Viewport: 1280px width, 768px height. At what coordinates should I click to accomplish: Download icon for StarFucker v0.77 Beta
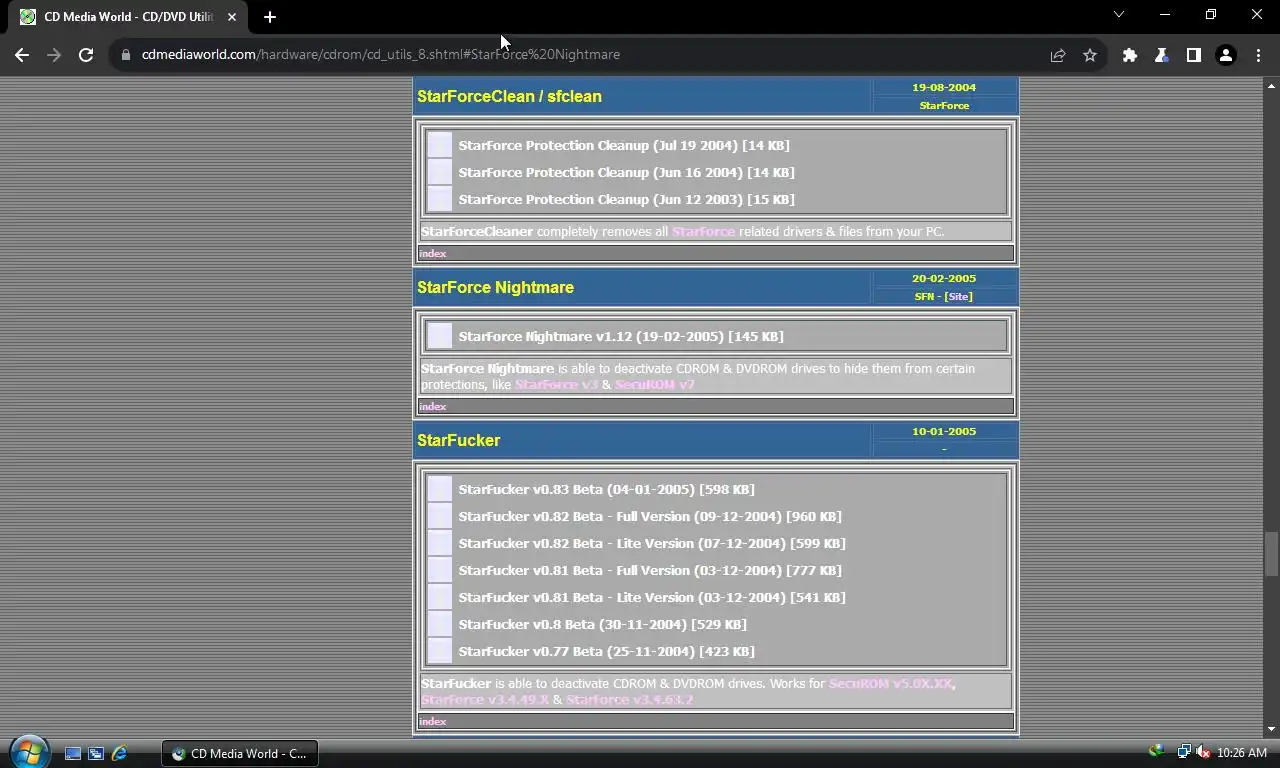click(440, 651)
